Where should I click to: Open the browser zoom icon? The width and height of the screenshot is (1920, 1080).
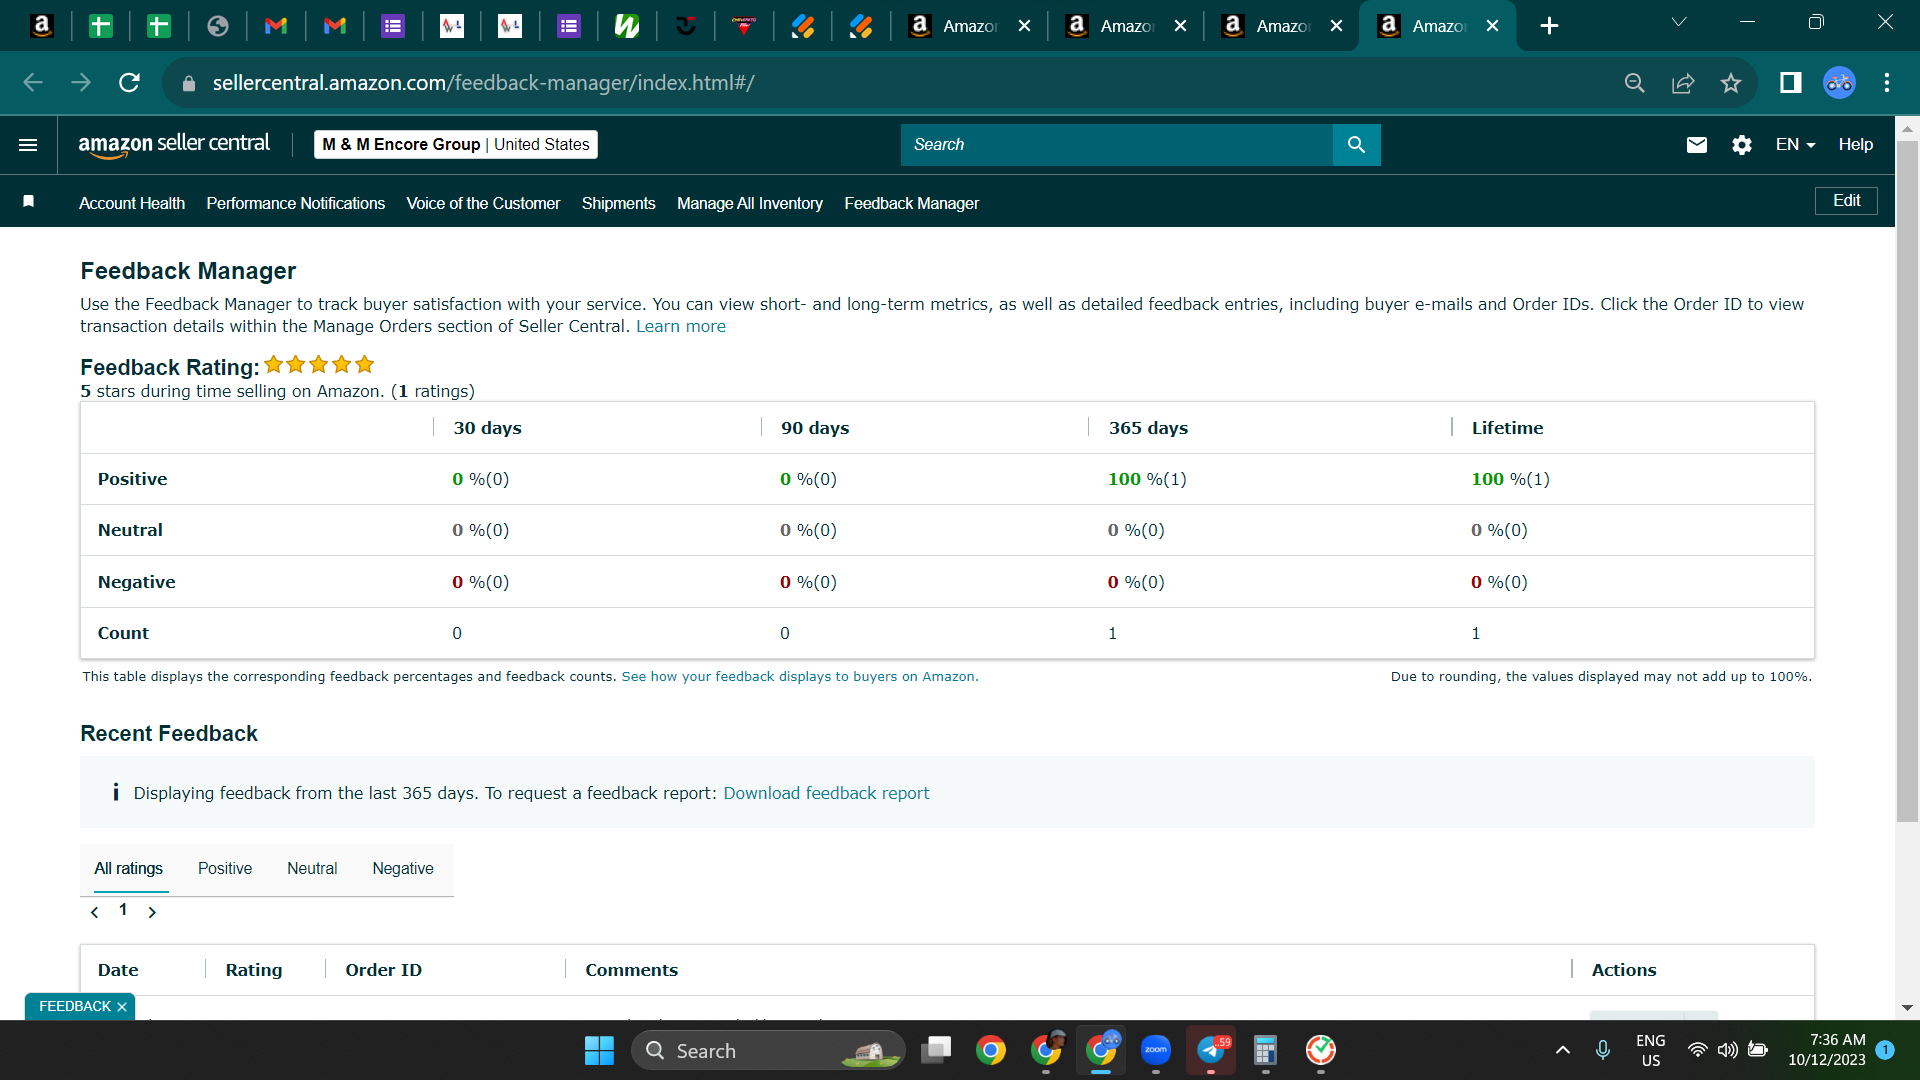click(x=1634, y=83)
